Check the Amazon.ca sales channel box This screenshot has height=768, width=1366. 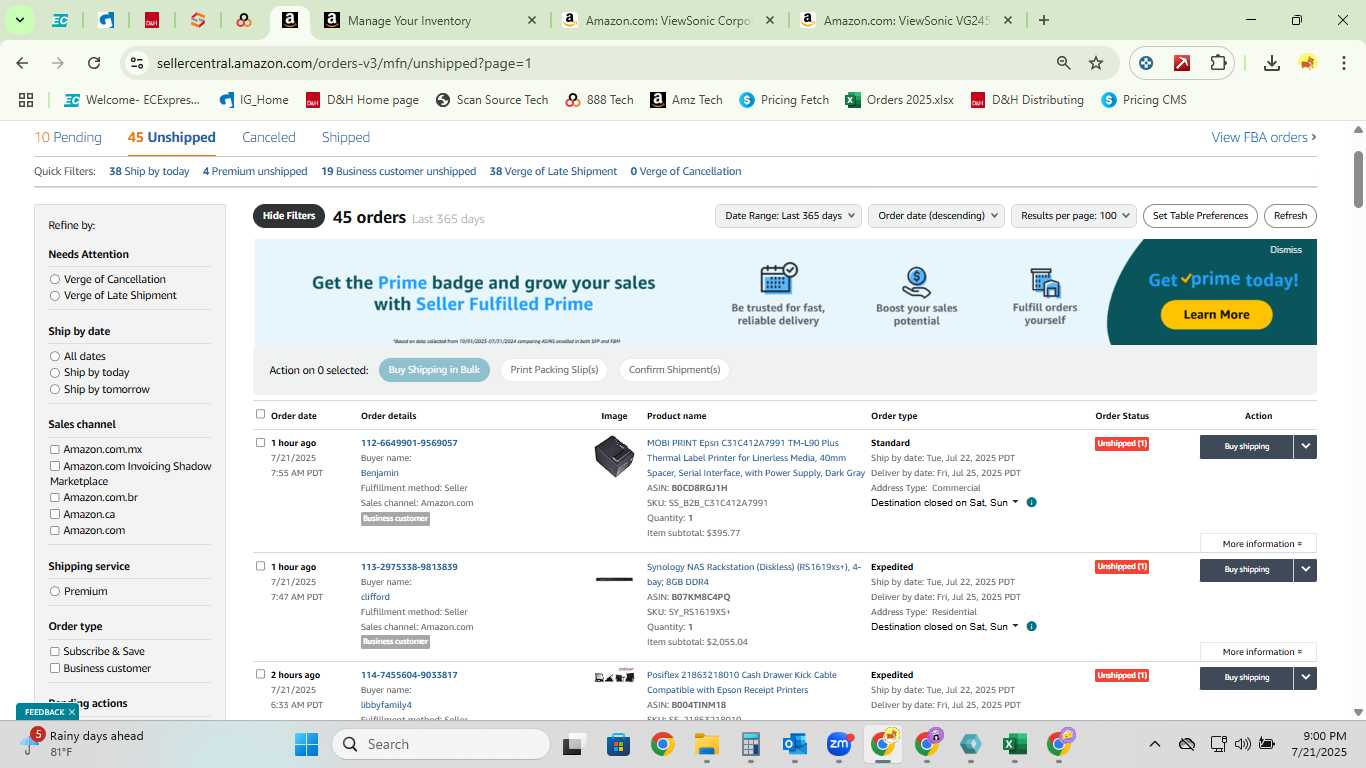coord(55,514)
